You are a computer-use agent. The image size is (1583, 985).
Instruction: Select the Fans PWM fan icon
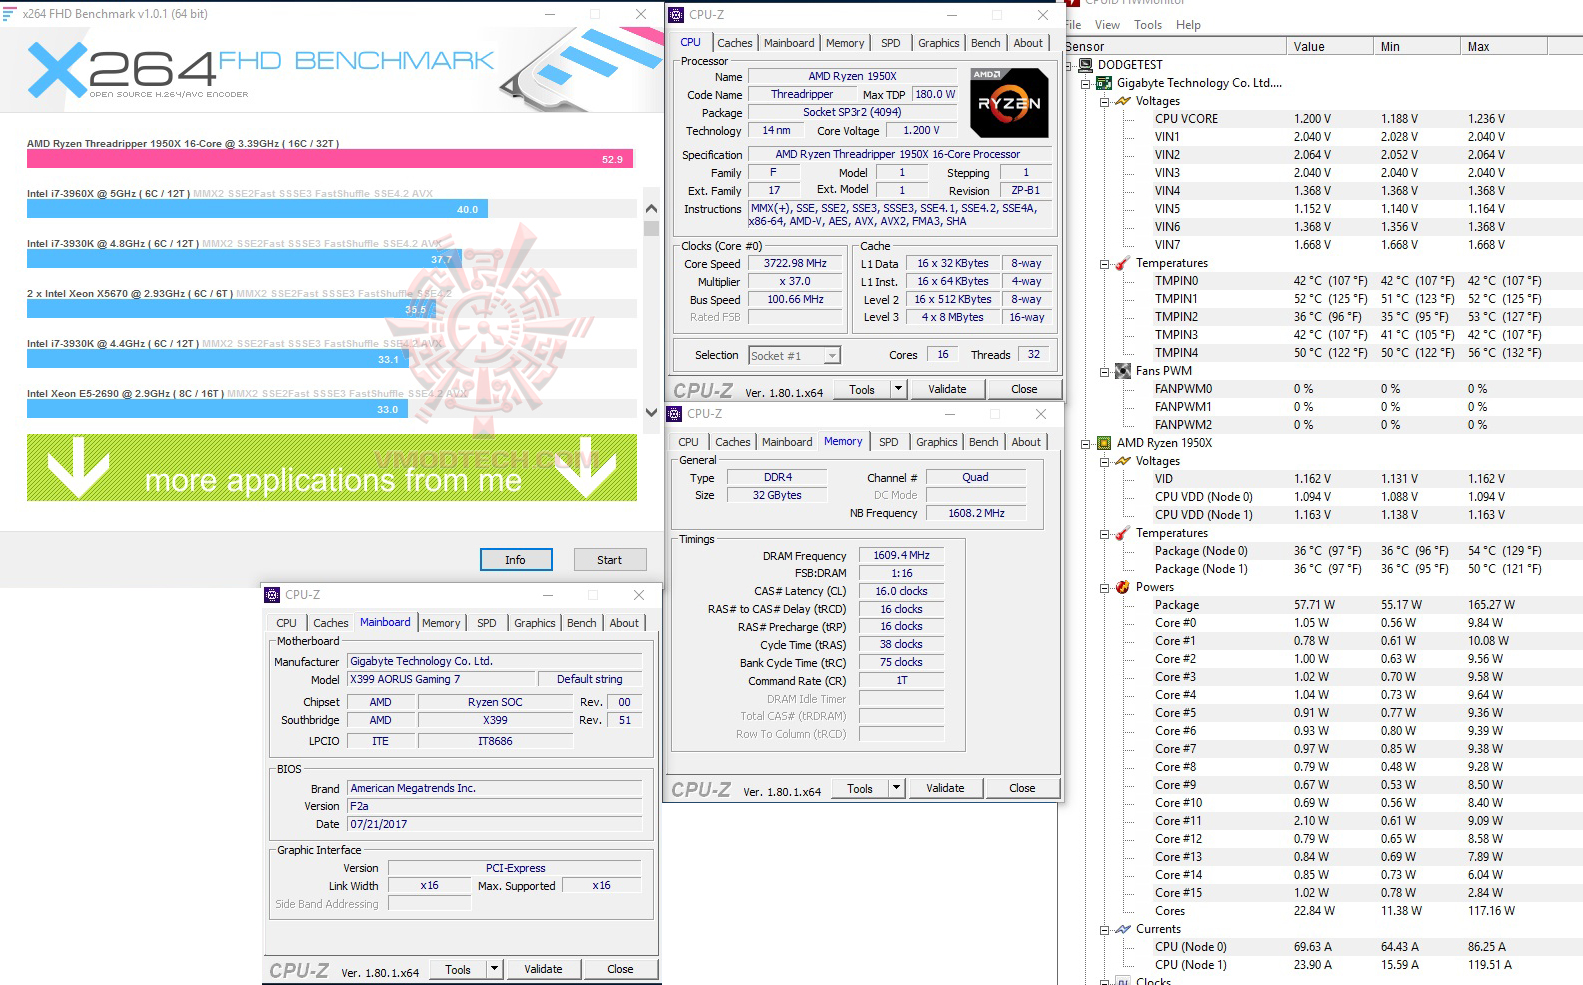[x=1123, y=371]
